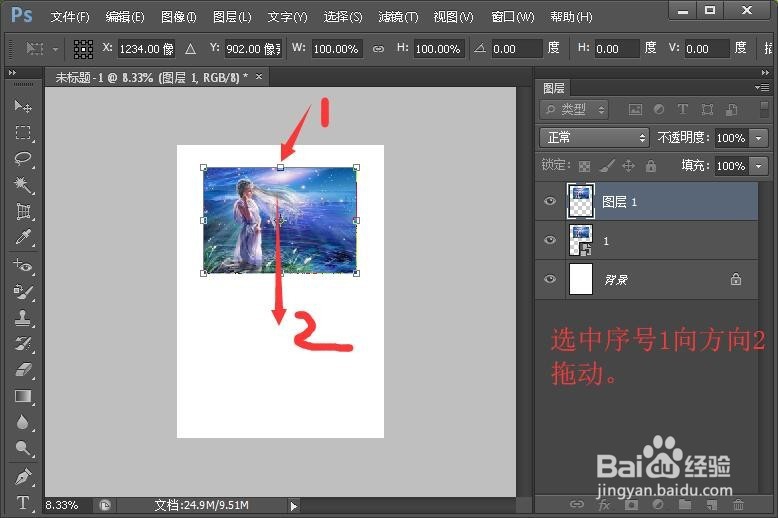Screen dimensions: 778x518
Task: Open the 滤镜(T) menu
Action: click(398, 17)
